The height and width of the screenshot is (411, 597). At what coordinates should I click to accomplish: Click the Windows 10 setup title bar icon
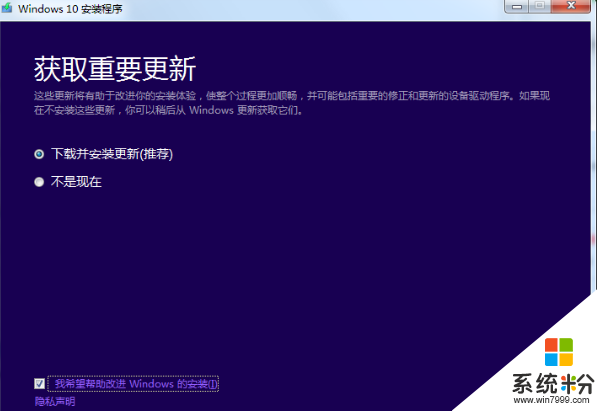(x=7, y=8)
